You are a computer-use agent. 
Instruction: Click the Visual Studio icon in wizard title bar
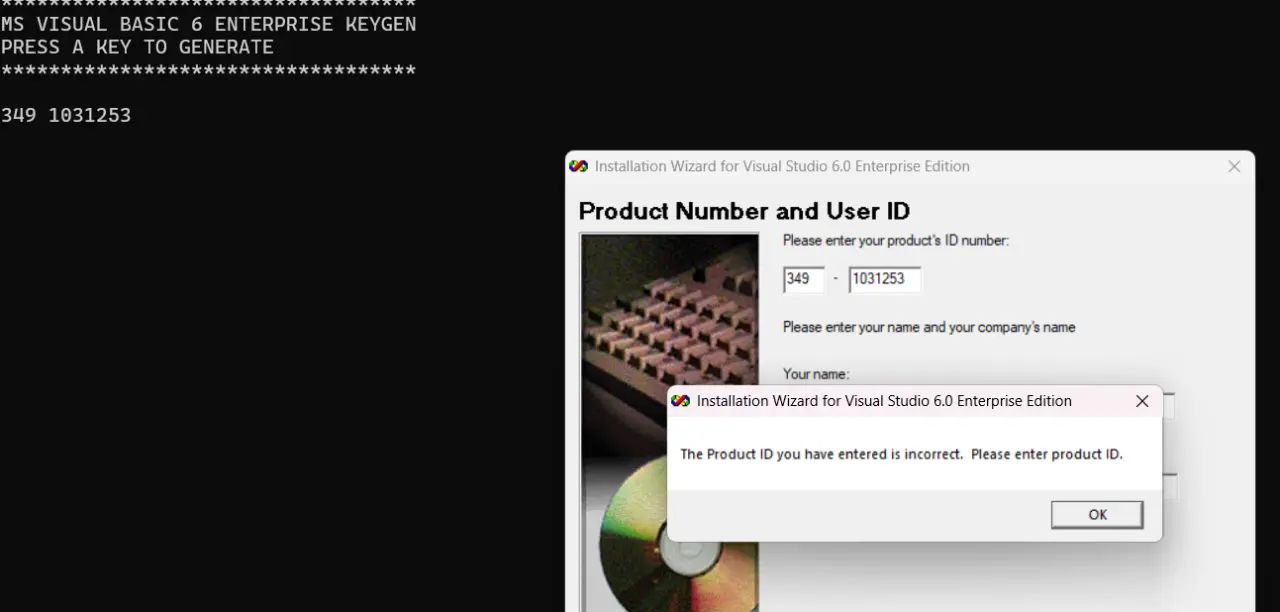pos(578,167)
